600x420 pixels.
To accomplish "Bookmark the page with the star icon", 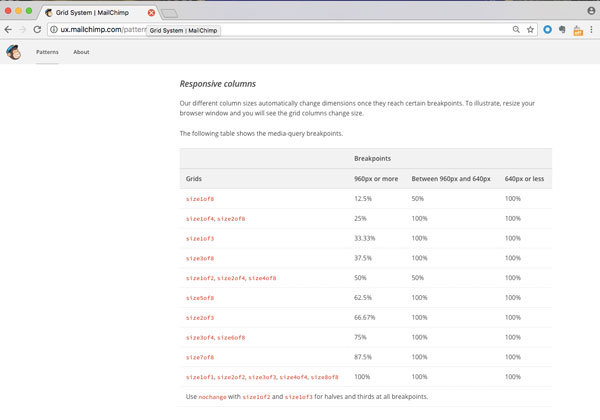I will tap(530, 29).
